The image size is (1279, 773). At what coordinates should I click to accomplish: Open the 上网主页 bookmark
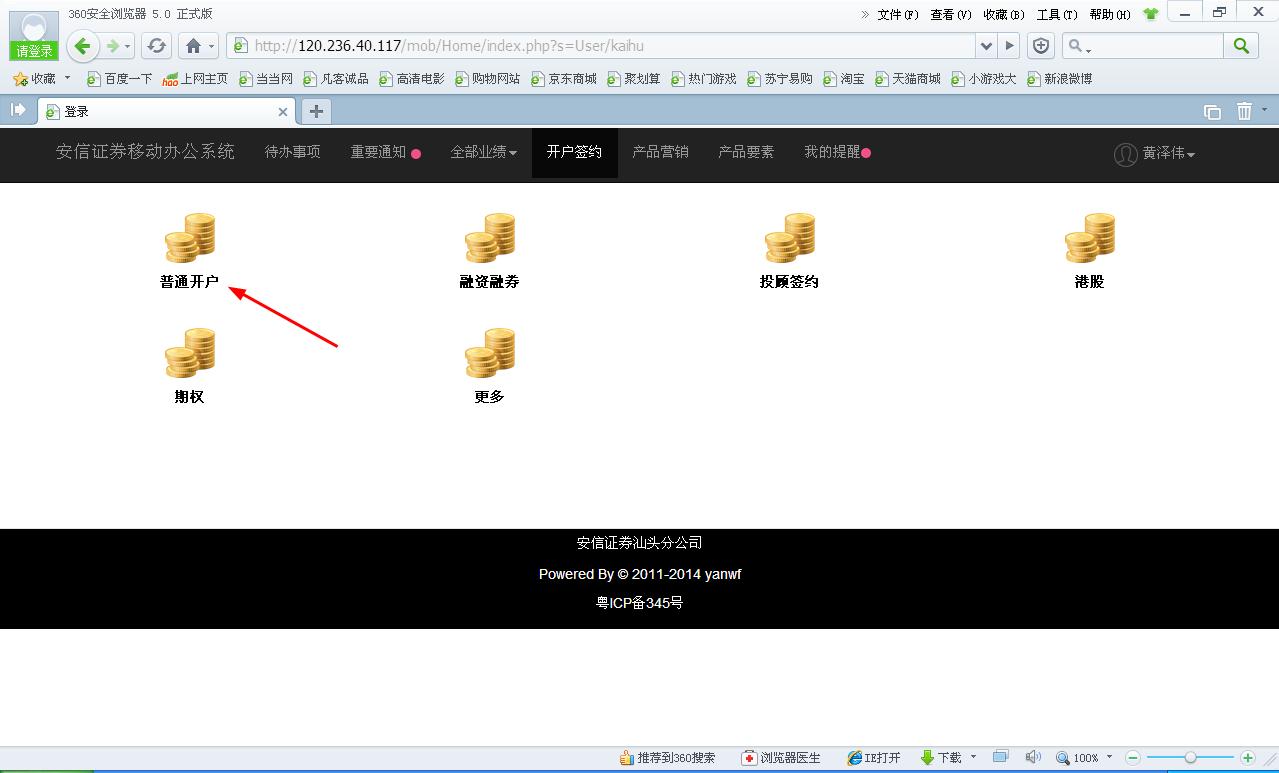(195, 78)
